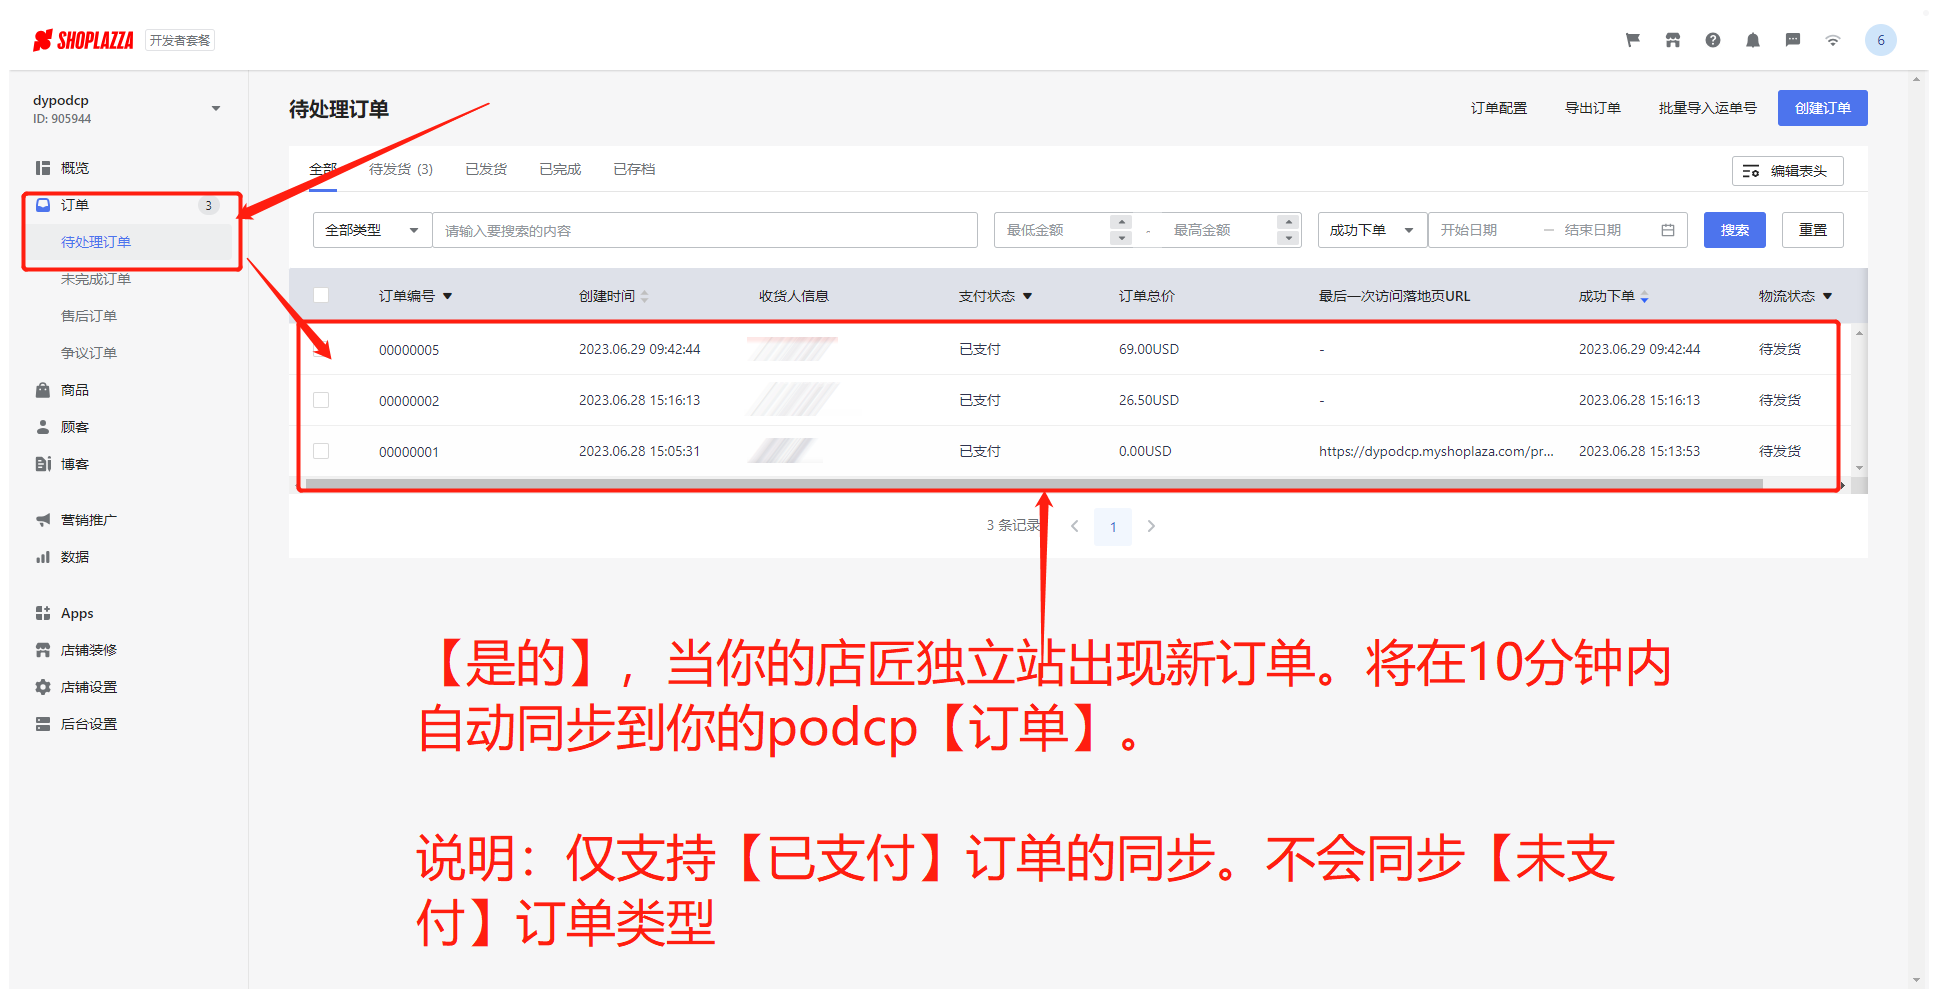Open 售后订单 in the sidebar

click(89, 316)
